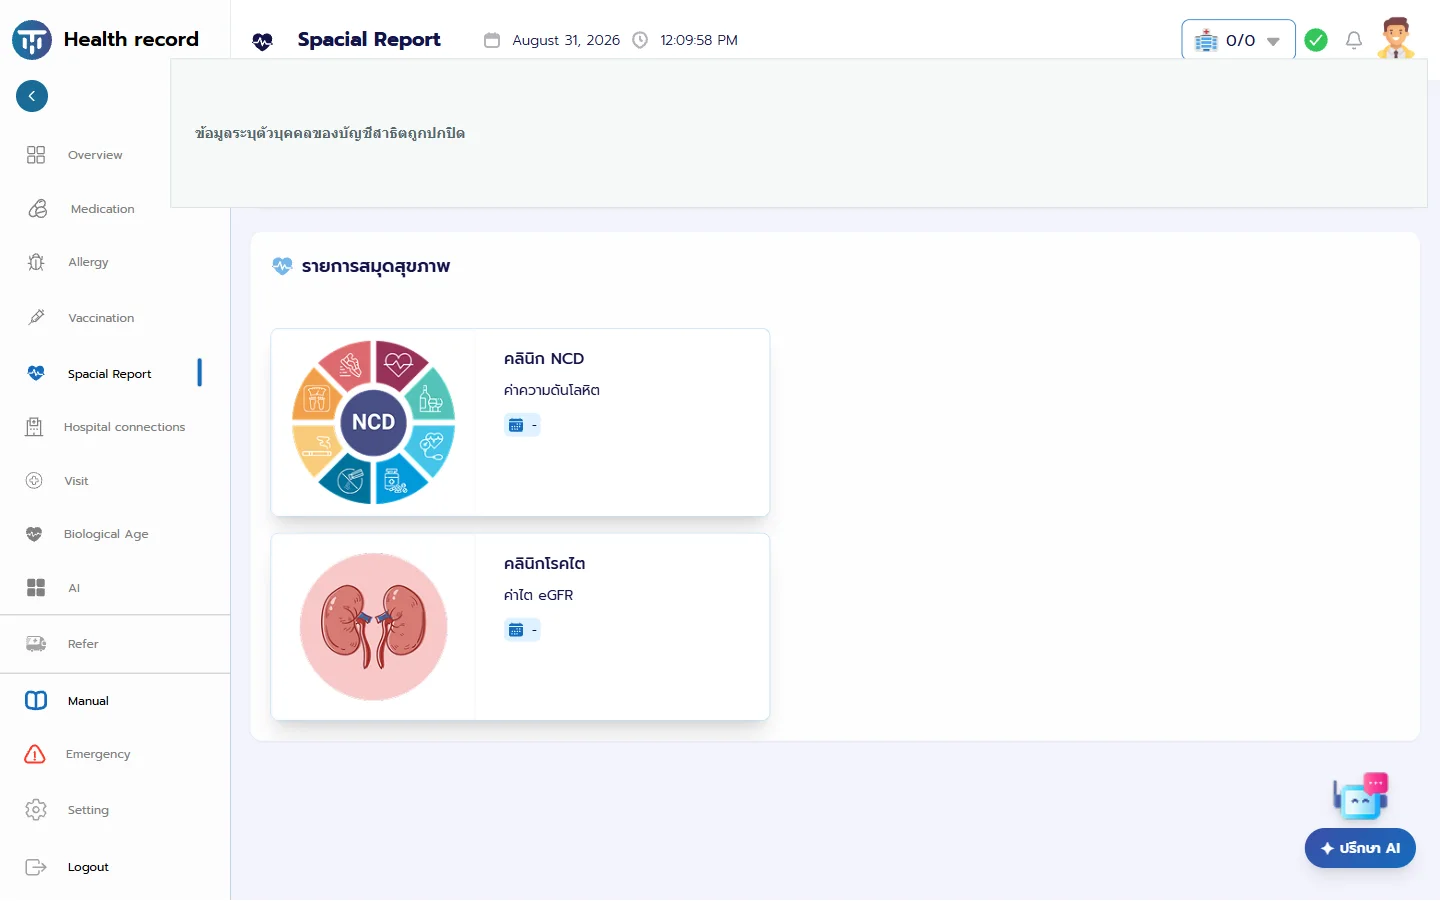Image resolution: width=1440 pixels, height=901 pixels.
Task: Click the Manual book icon
Action: (36, 701)
